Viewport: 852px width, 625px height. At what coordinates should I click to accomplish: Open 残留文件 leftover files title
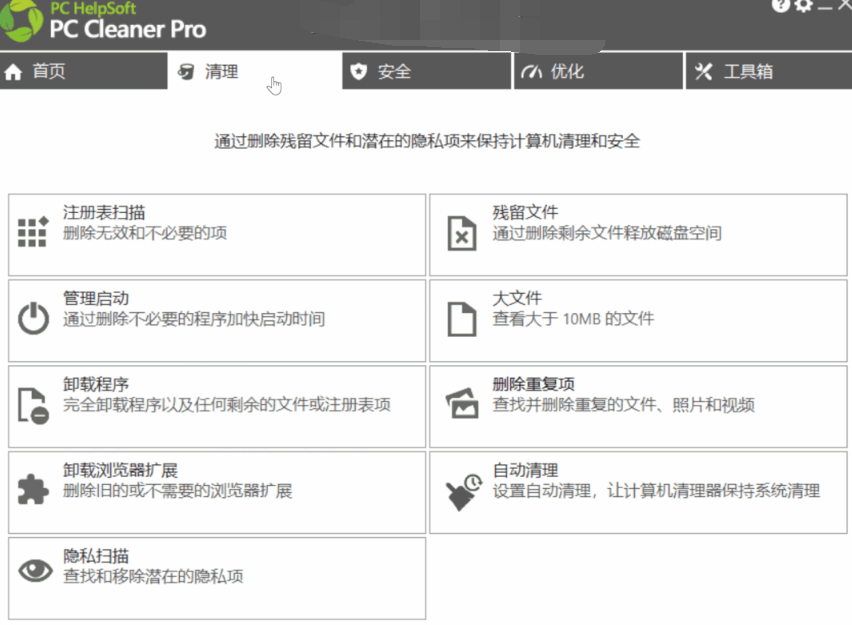pyautogui.click(x=525, y=212)
